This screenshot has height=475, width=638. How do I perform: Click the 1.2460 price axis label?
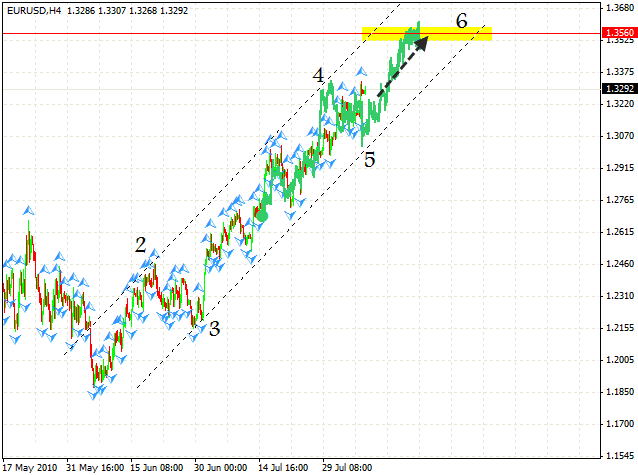tap(620, 264)
